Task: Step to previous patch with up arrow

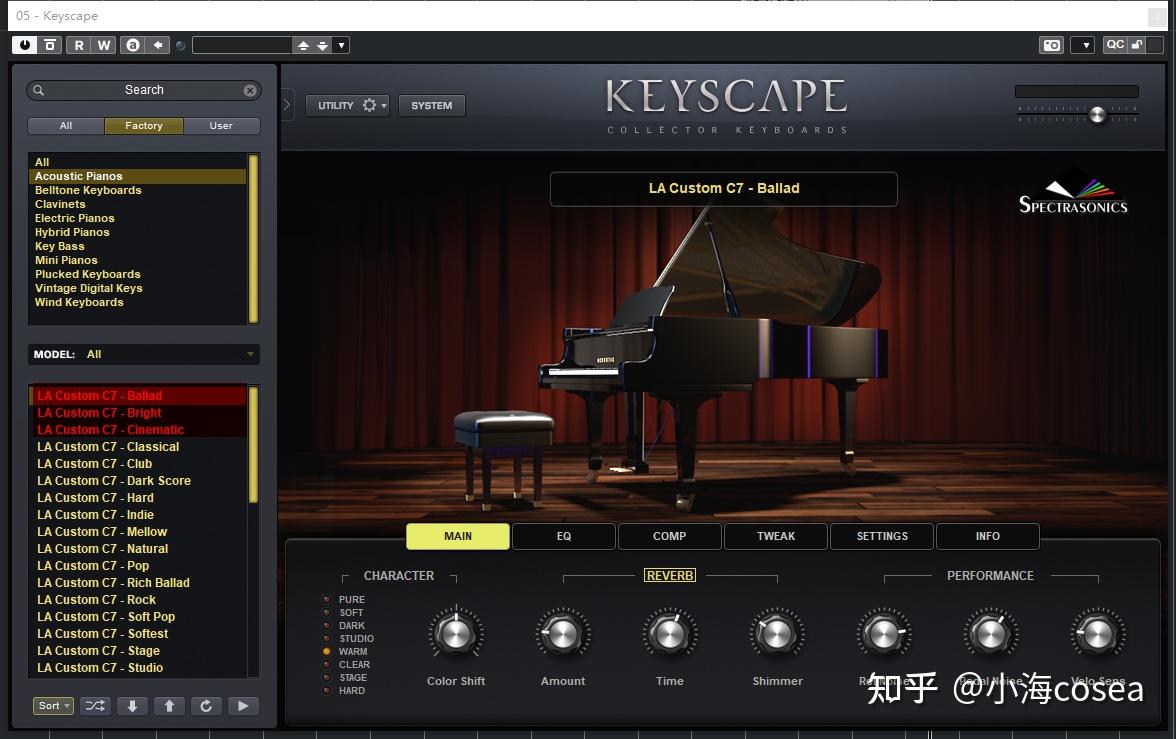Action: coord(170,706)
